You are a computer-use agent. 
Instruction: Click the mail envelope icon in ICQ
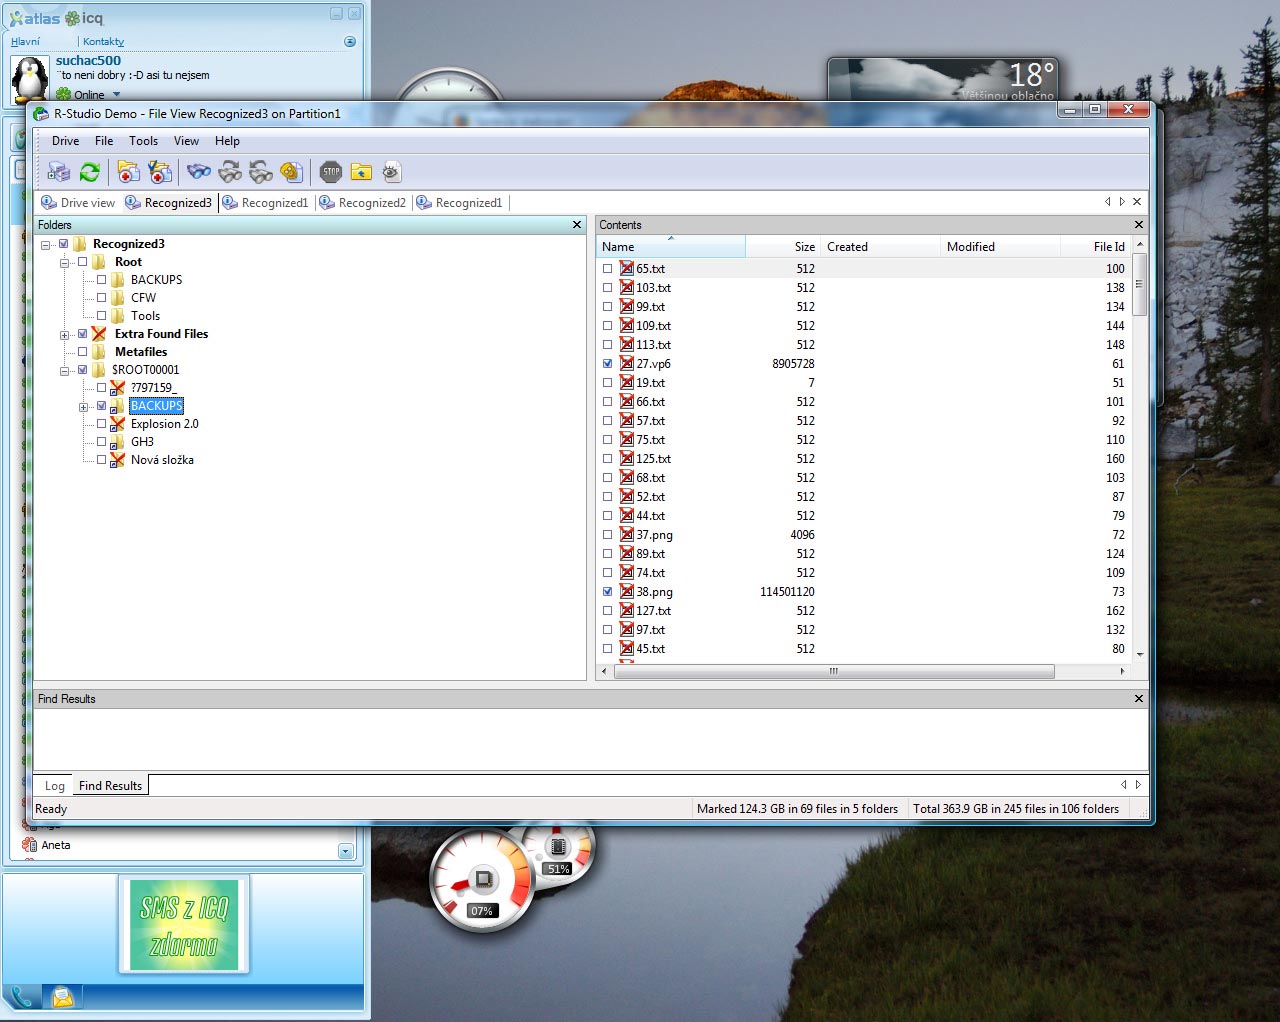62,996
